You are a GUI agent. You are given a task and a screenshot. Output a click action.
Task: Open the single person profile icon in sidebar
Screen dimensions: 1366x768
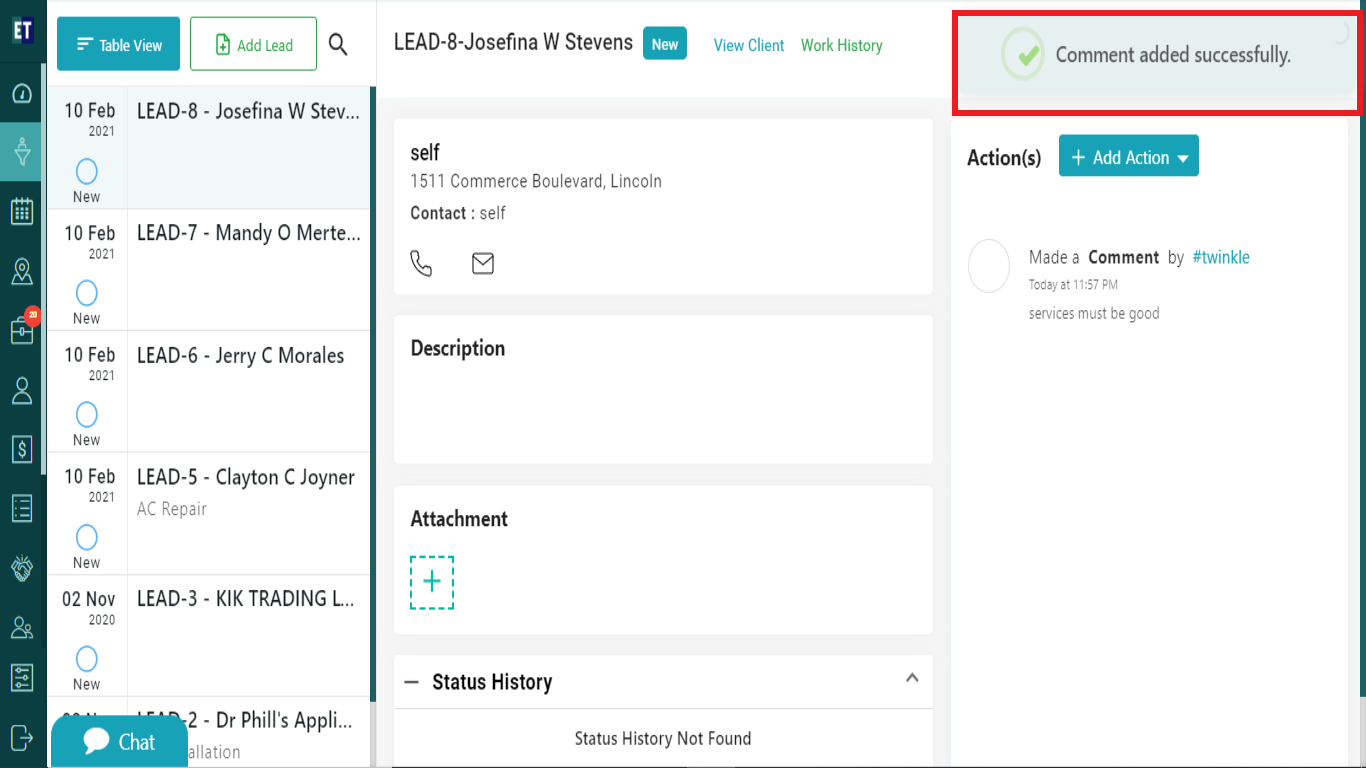22,390
